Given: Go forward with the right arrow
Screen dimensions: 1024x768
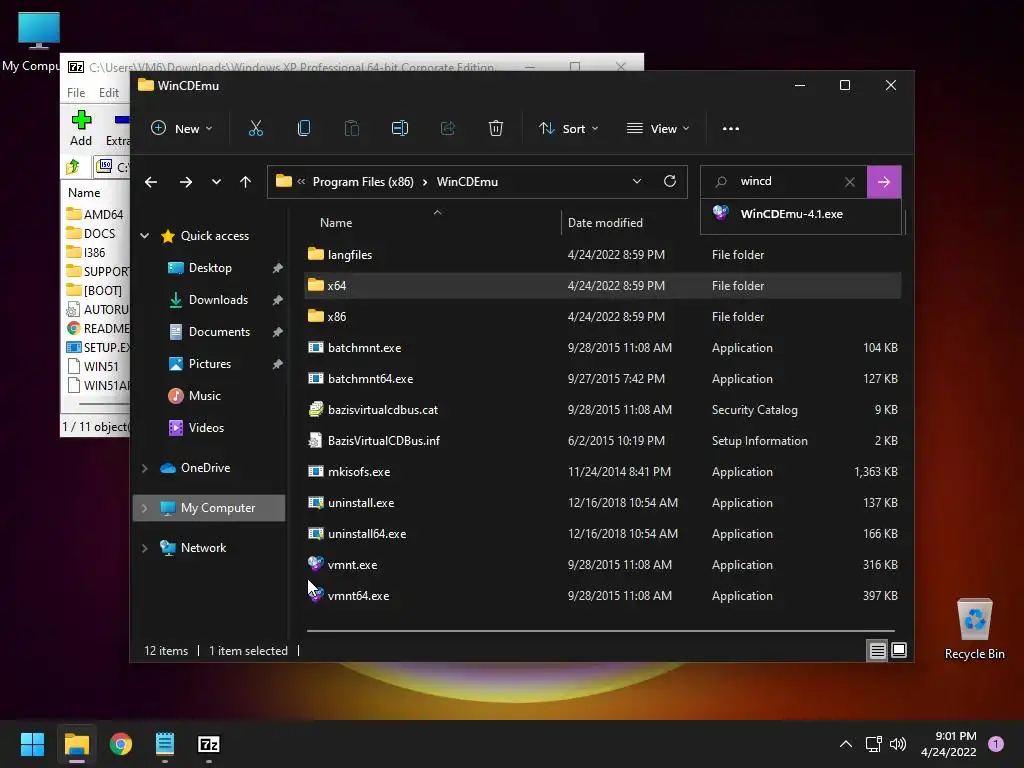Looking at the screenshot, I should (185, 182).
